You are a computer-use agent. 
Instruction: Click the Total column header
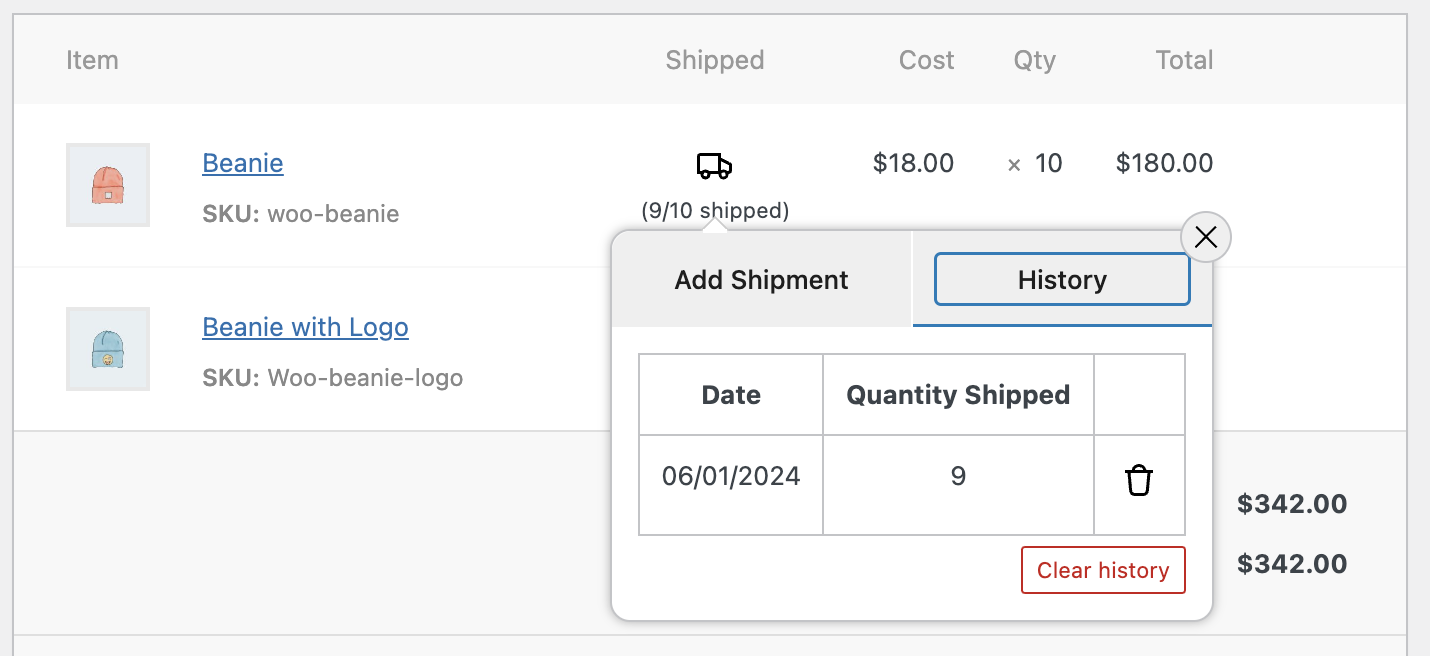coord(1184,60)
